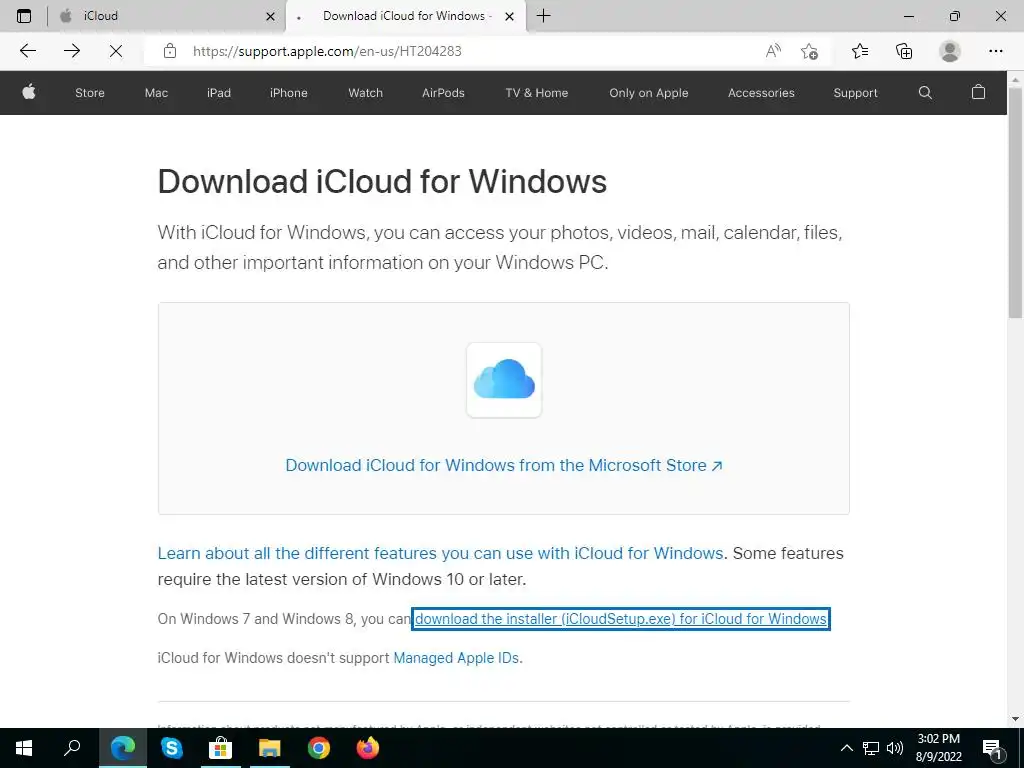This screenshot has height=768, width=1024.
Task: Search apple.com with the magnifier icon
Action: [x=925, y=93]
